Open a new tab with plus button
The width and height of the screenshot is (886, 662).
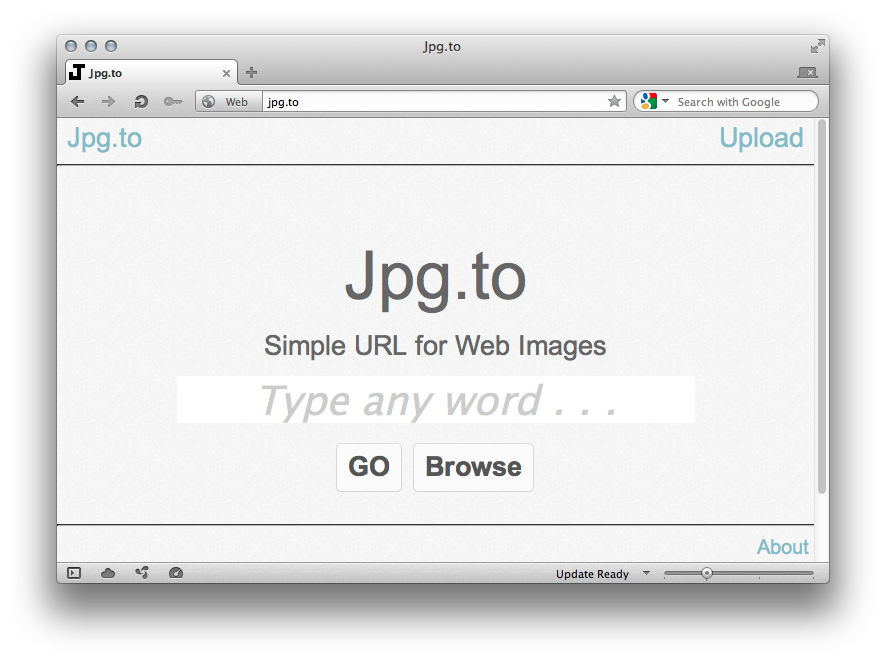[x=252, y=72]
